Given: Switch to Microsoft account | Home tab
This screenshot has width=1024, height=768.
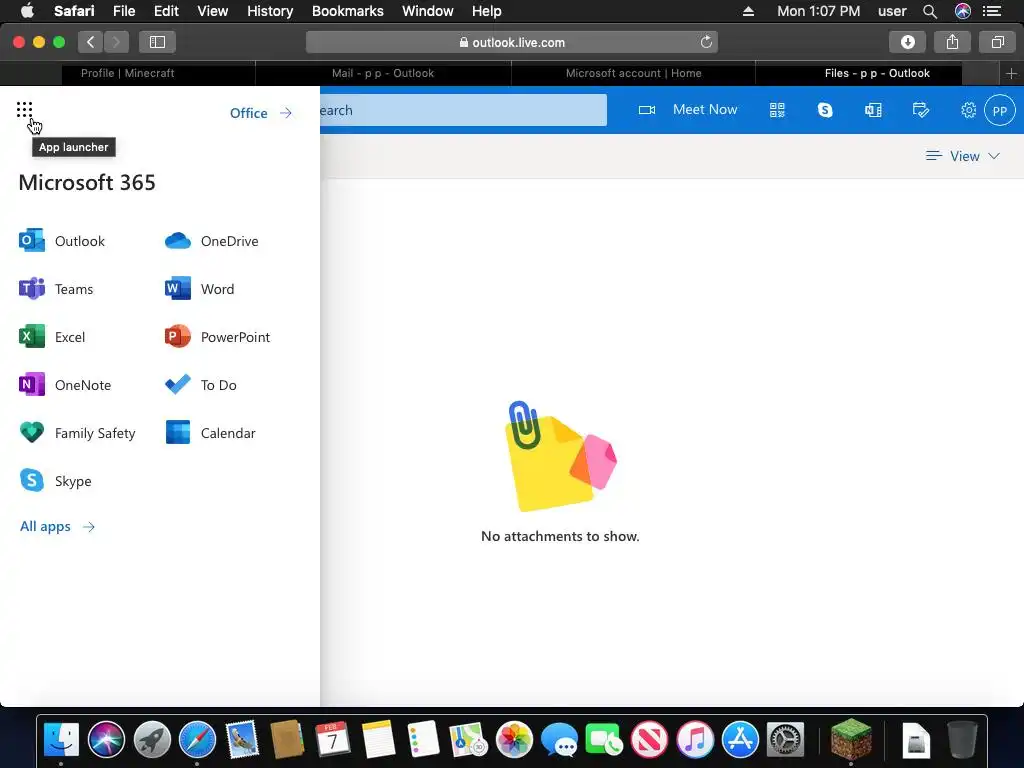Looking at the screenshot, I should click(x=633, y=73).
